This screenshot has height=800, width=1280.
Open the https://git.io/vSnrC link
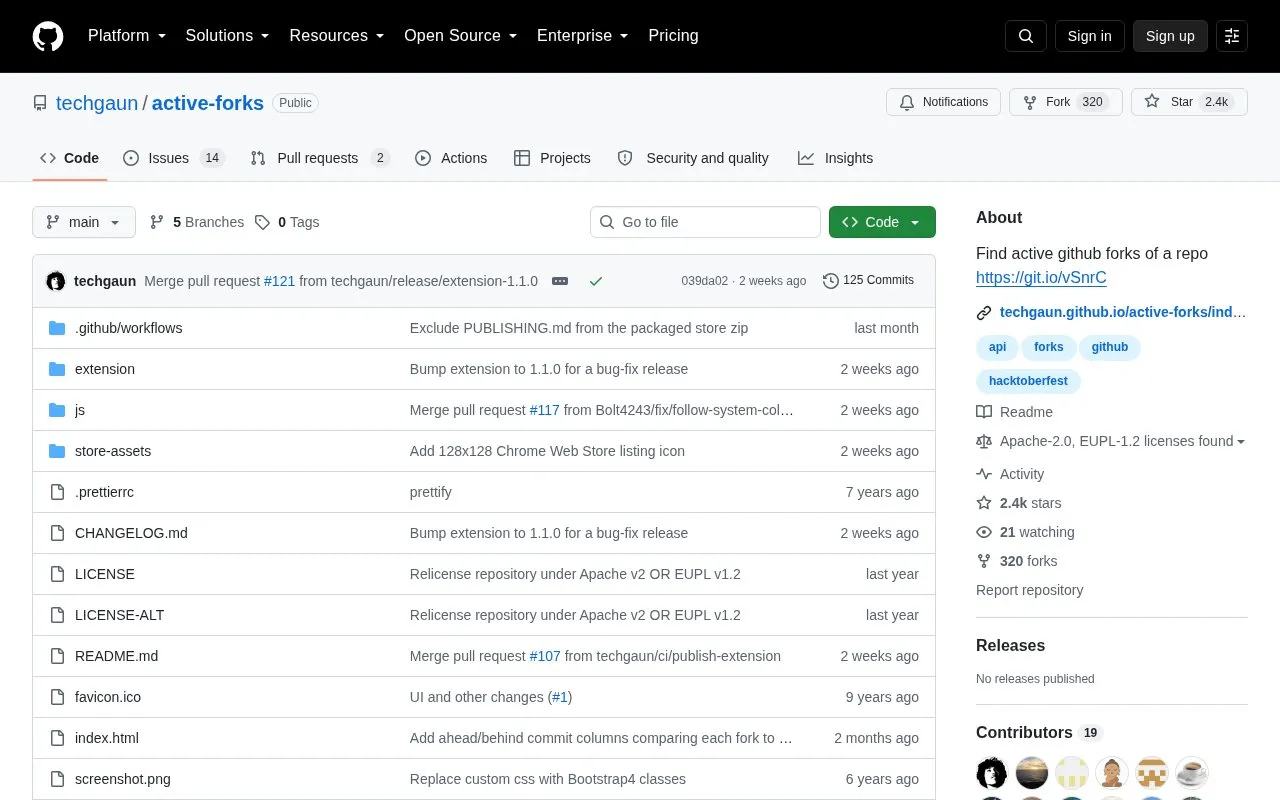[1041, 278]
